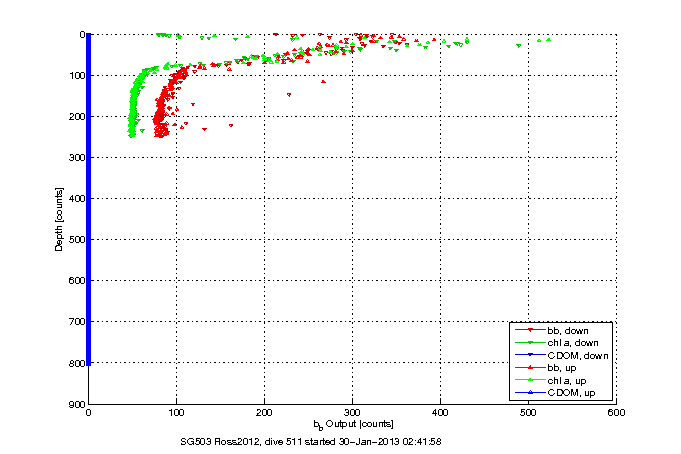681x454 pixels.
Task: Click the 'bb Output [counts]' x-axis label
Action: point(354,424)
